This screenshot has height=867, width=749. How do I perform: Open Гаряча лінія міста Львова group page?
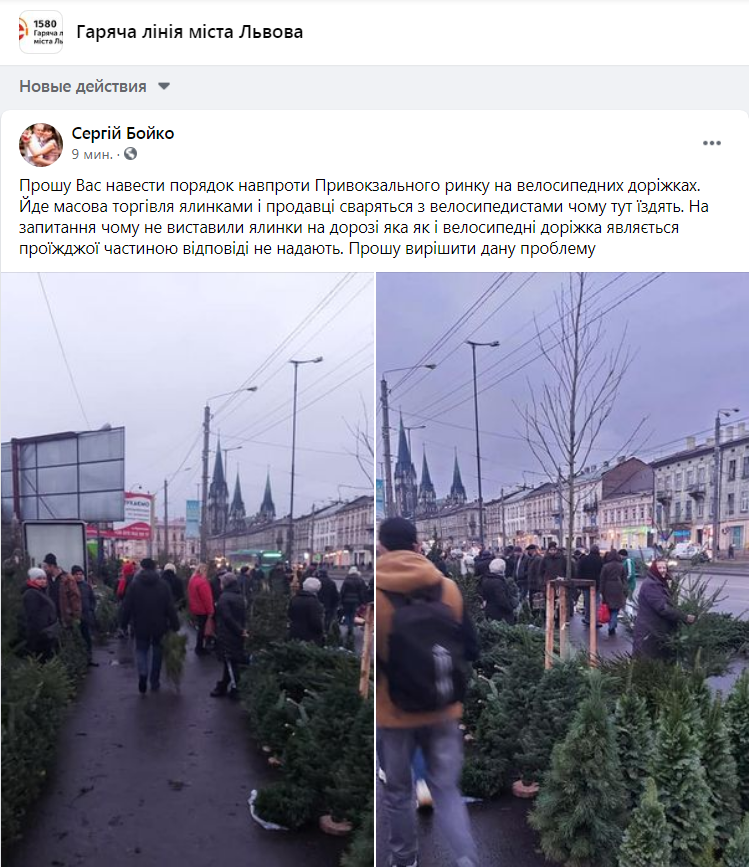(190, 32)
